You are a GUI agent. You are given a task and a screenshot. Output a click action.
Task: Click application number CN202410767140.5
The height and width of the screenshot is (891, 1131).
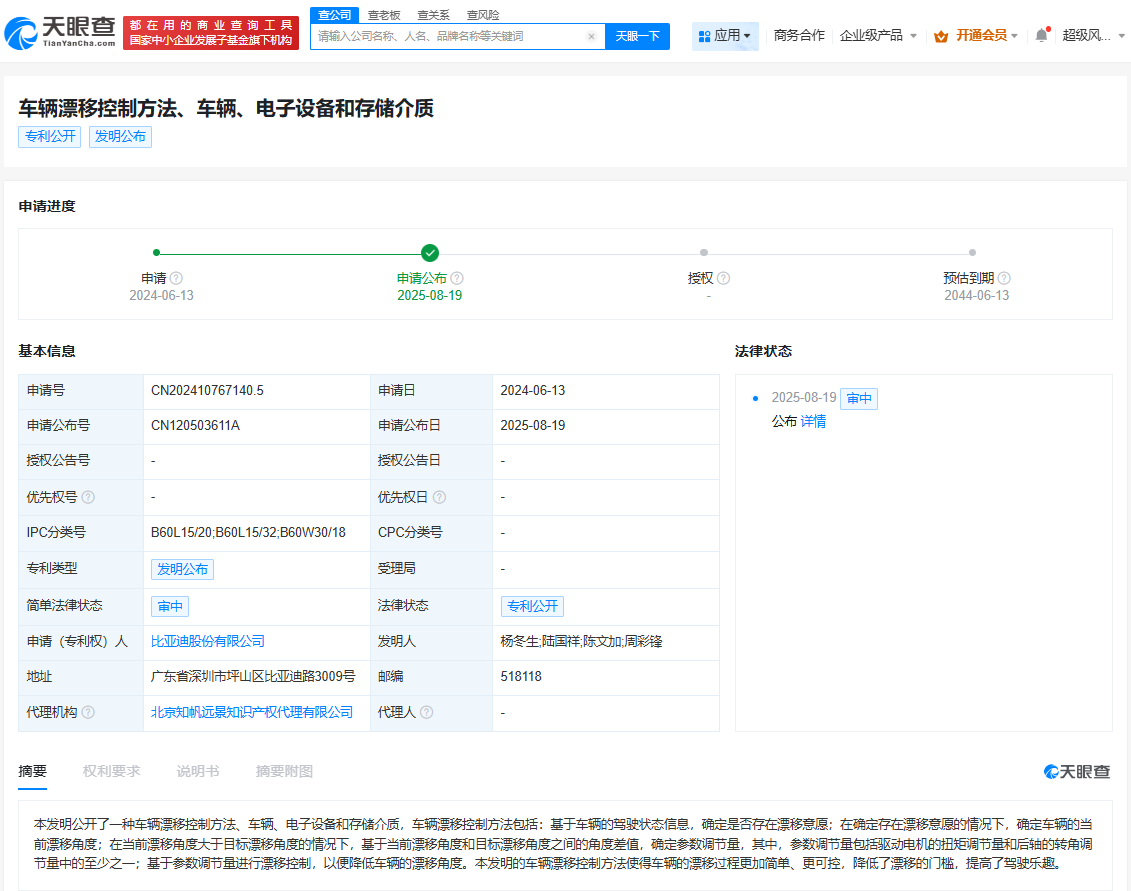point(207,390)
